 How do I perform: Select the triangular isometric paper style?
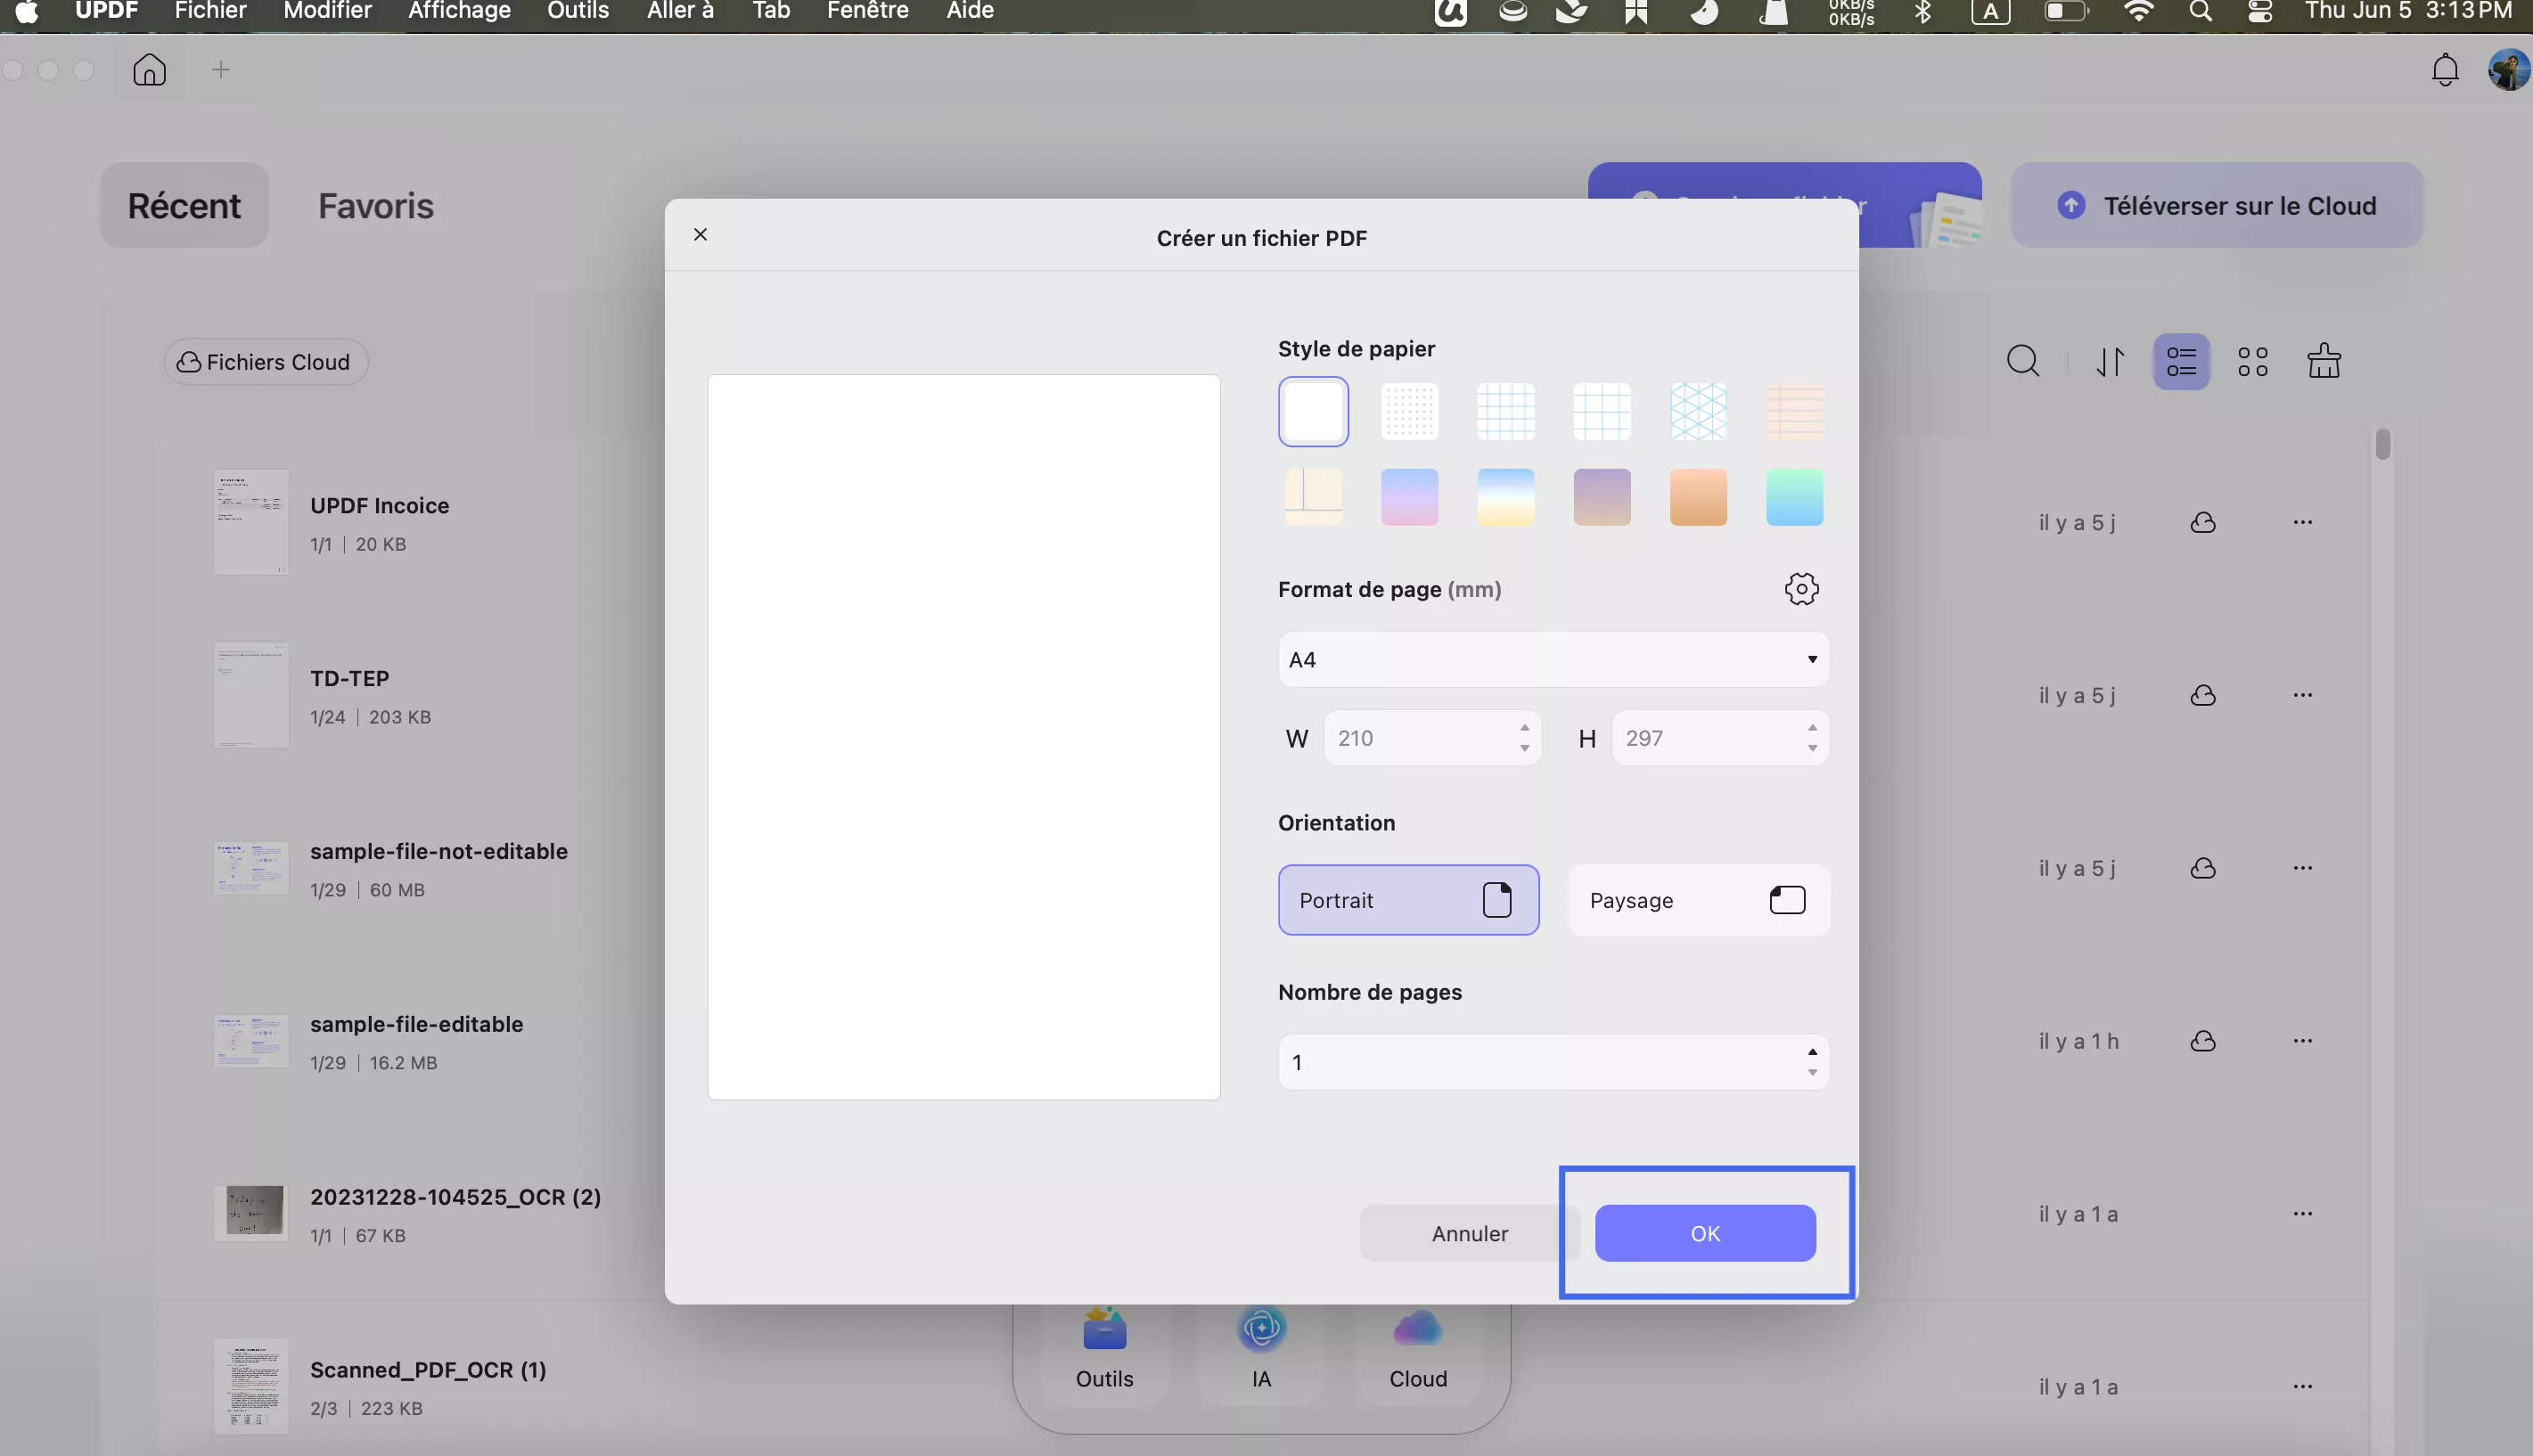(x=1698, y=411)
